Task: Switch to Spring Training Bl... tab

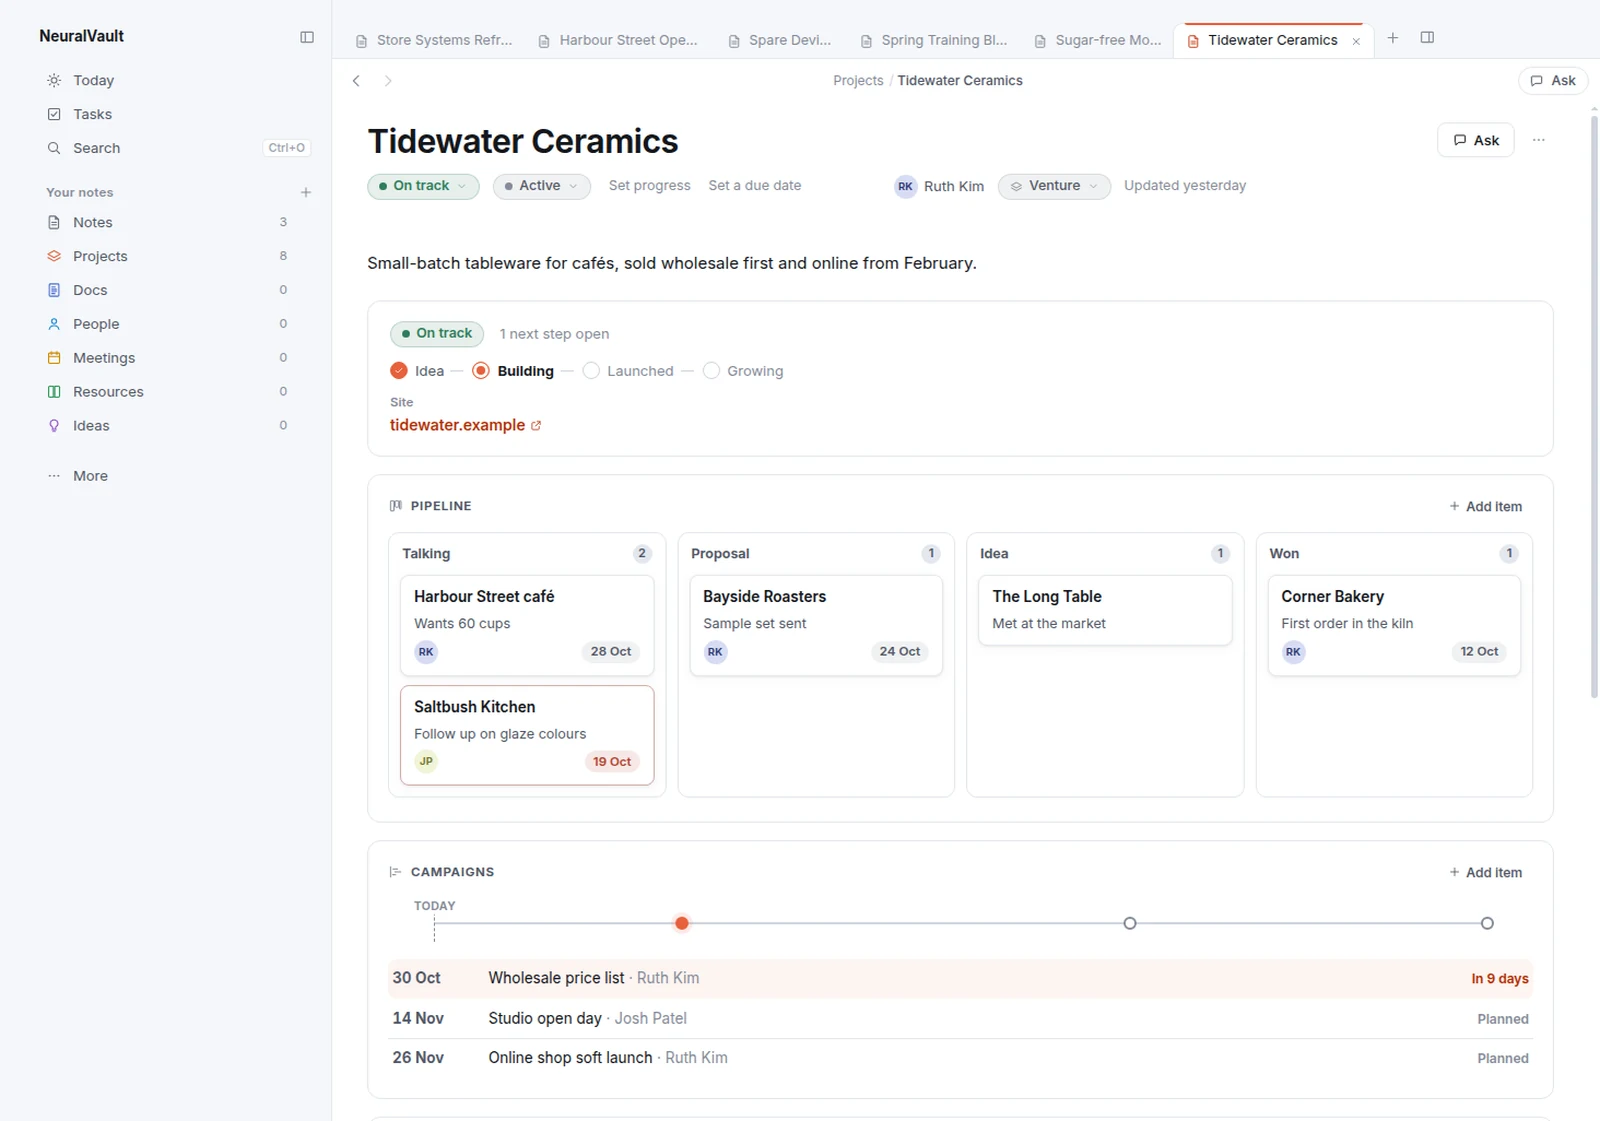Action: click(934, 41)
